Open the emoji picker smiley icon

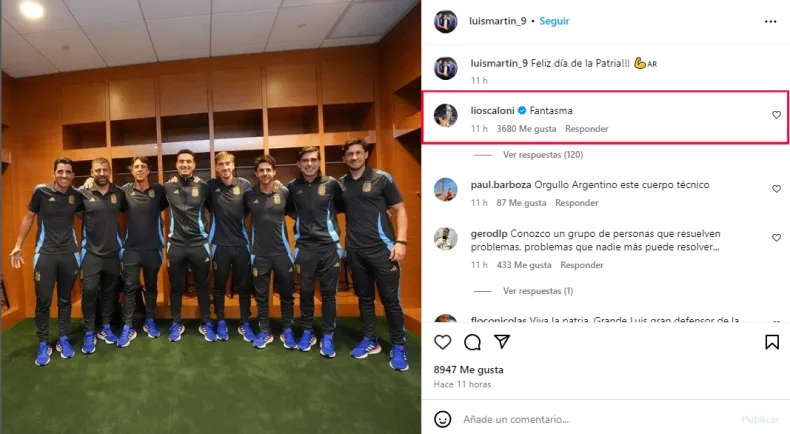click(442, 419)
